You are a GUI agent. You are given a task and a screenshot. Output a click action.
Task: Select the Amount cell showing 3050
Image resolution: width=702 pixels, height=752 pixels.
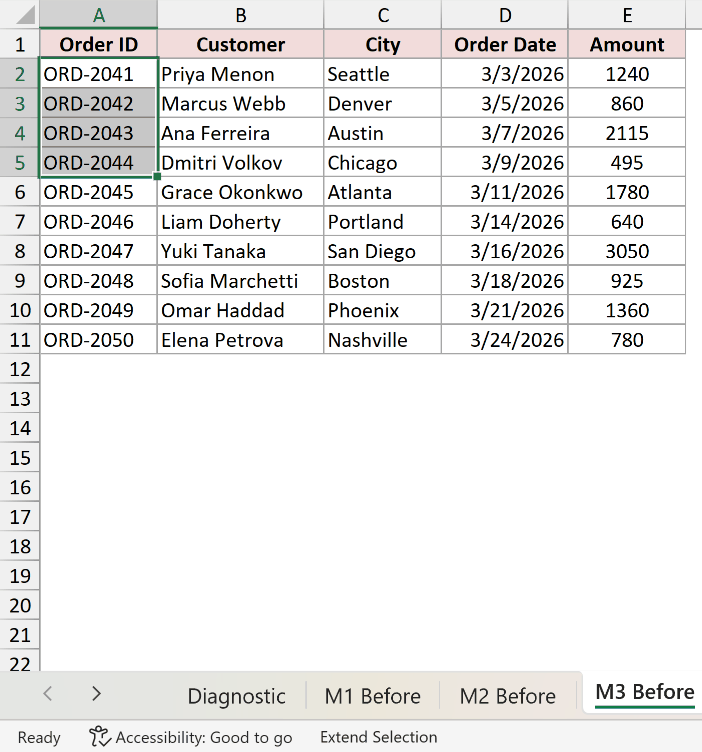[627, 251]
